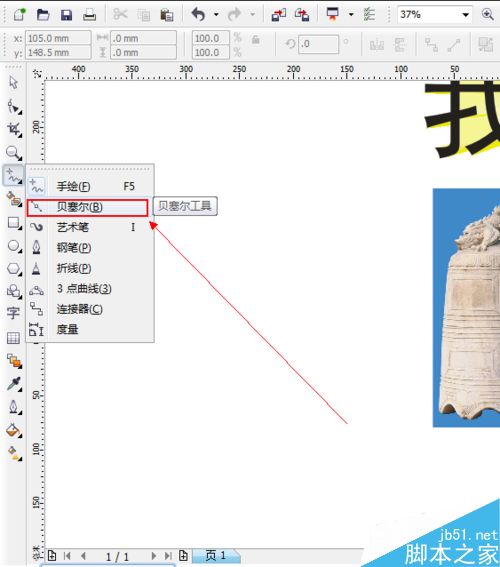Select the Rectangle tool
This screenshot has height=567, width=500.
coord(14,222)
